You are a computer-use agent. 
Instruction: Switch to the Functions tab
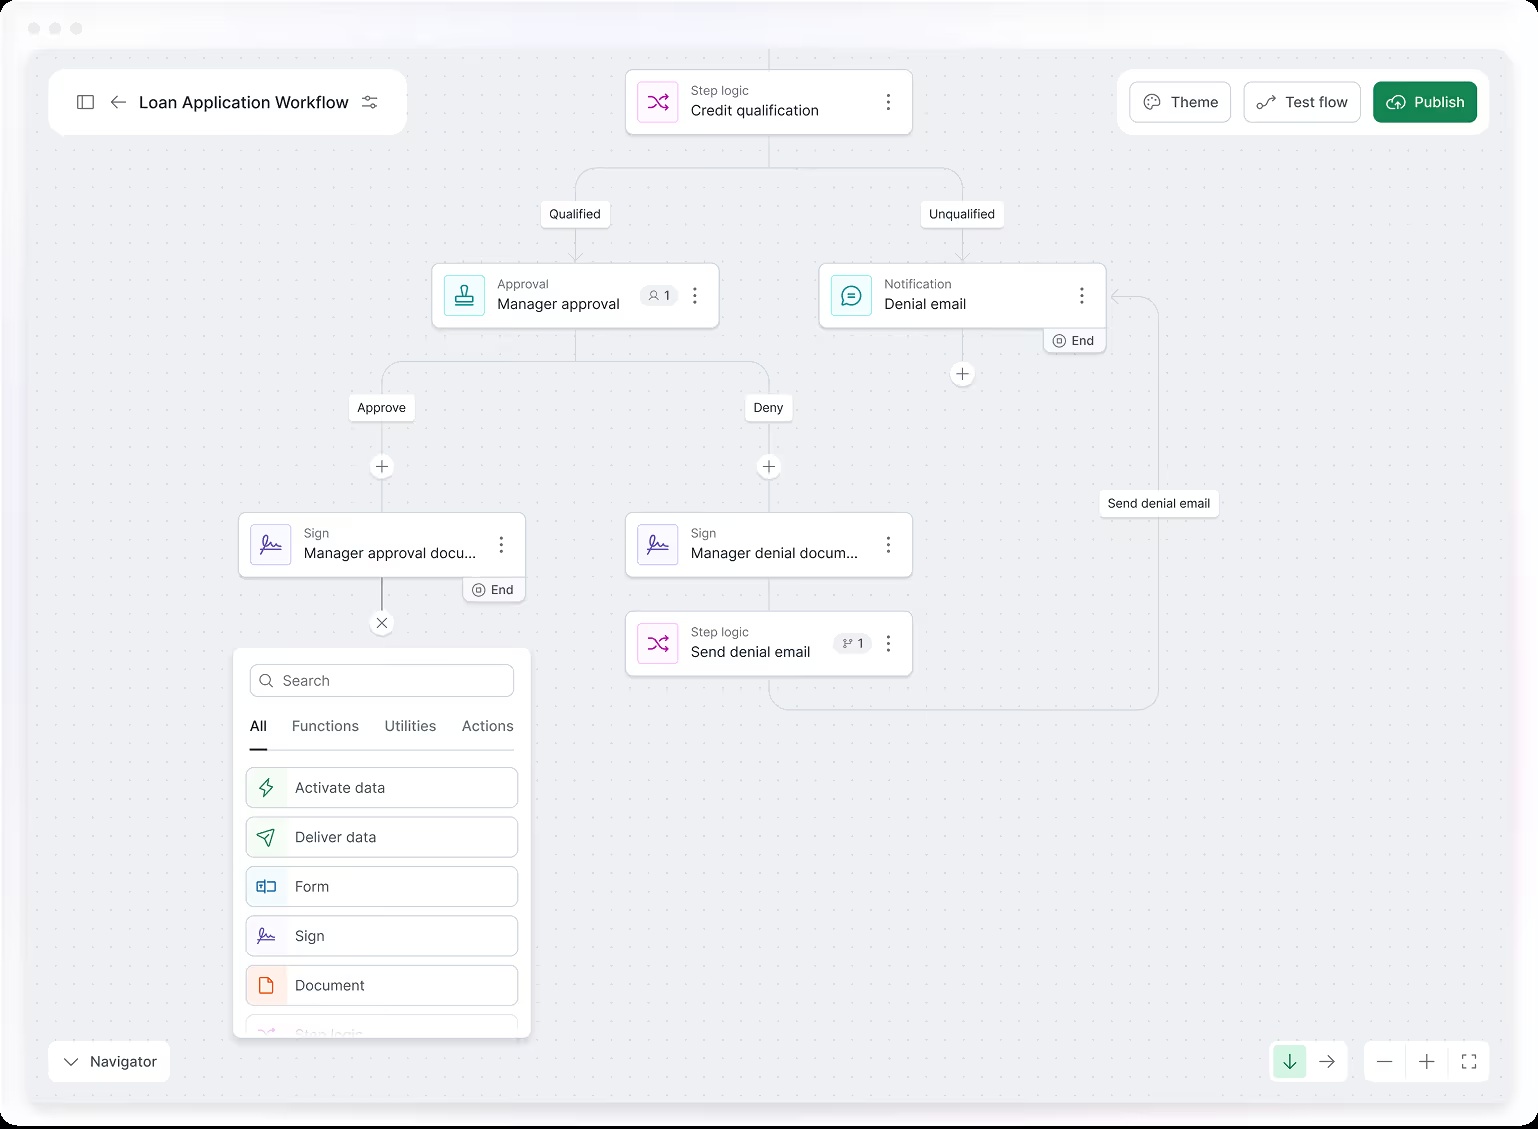[x=325, y=726]
